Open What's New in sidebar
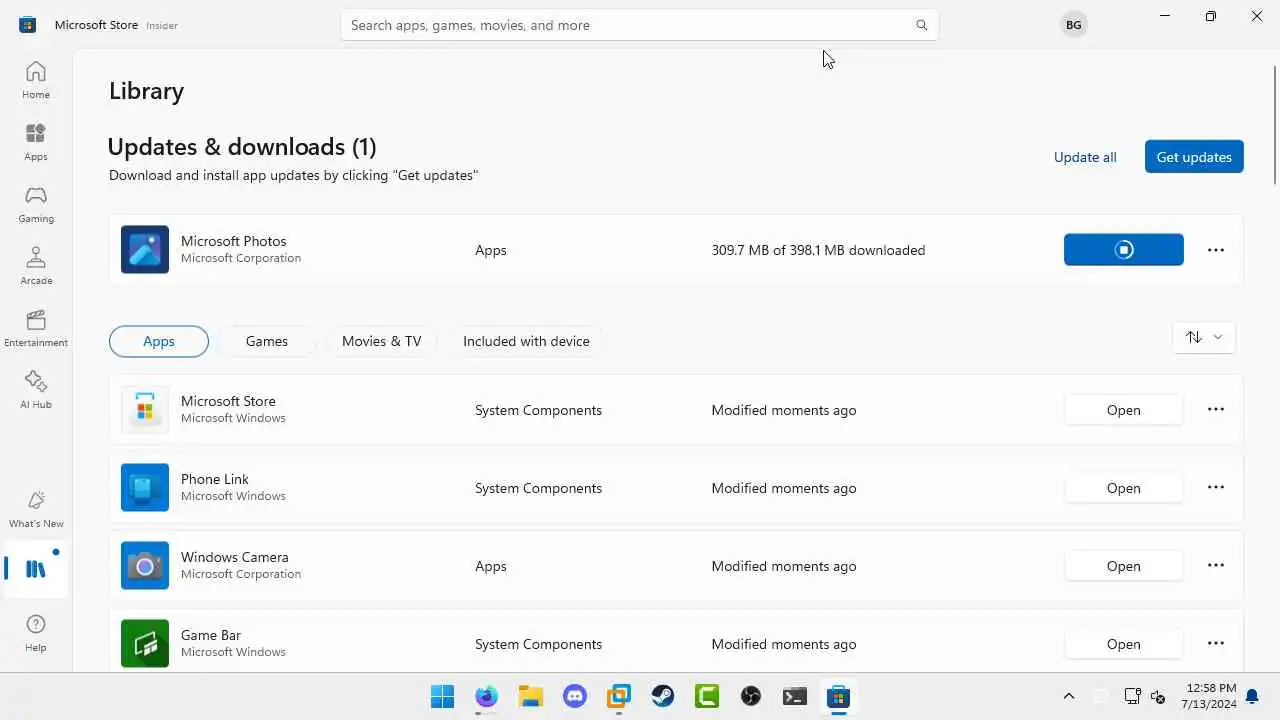1280x720 pixels. coord(36,509)
